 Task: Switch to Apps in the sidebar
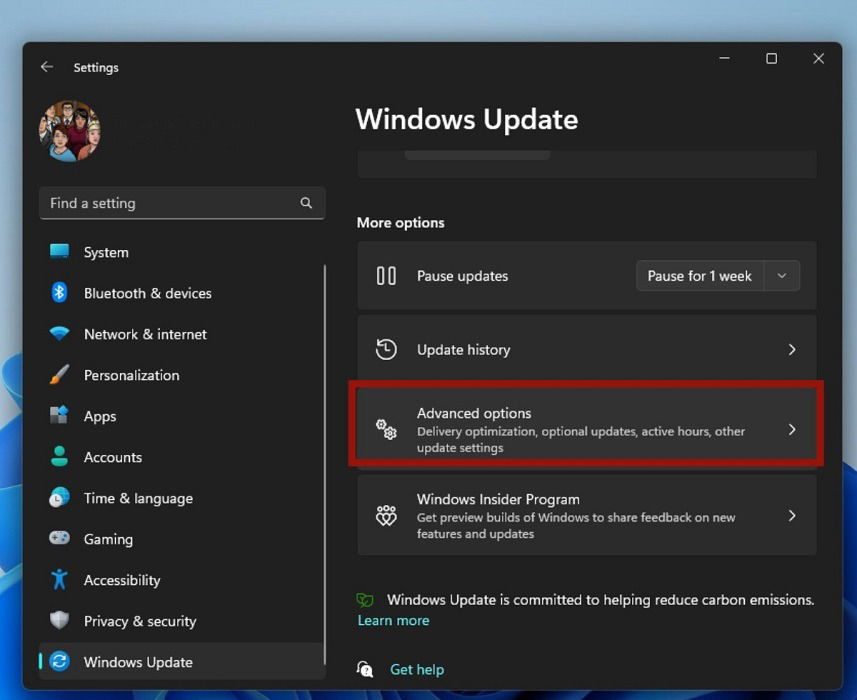point(99,416)
